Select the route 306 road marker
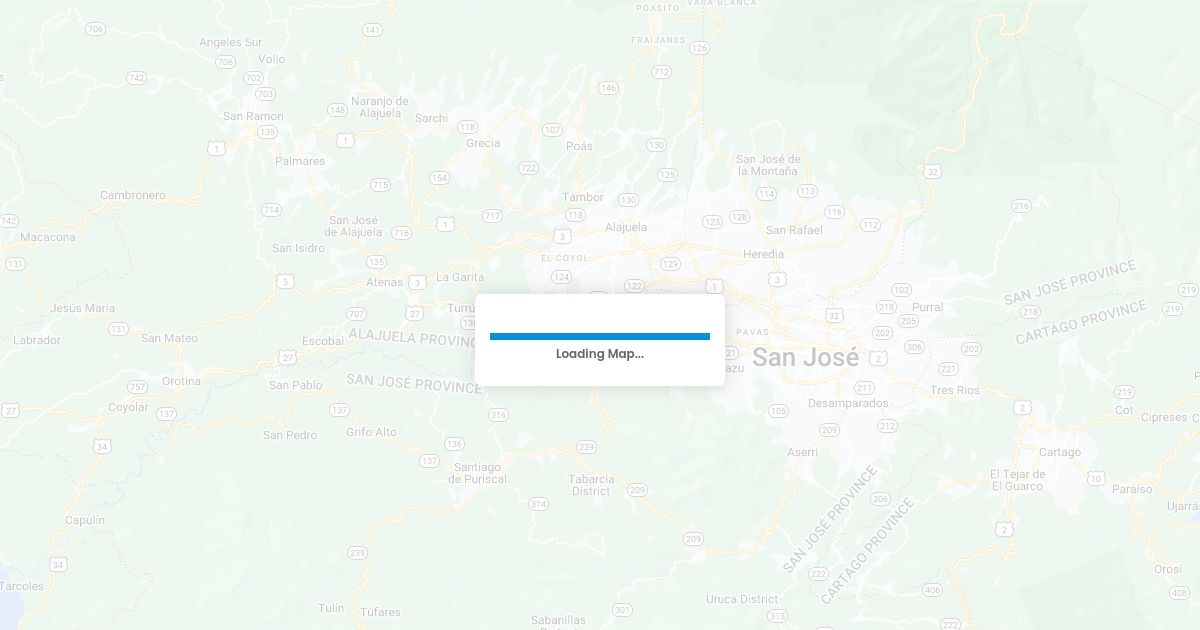This screenshot has height=630, width=1200. (x=914, y=346)
